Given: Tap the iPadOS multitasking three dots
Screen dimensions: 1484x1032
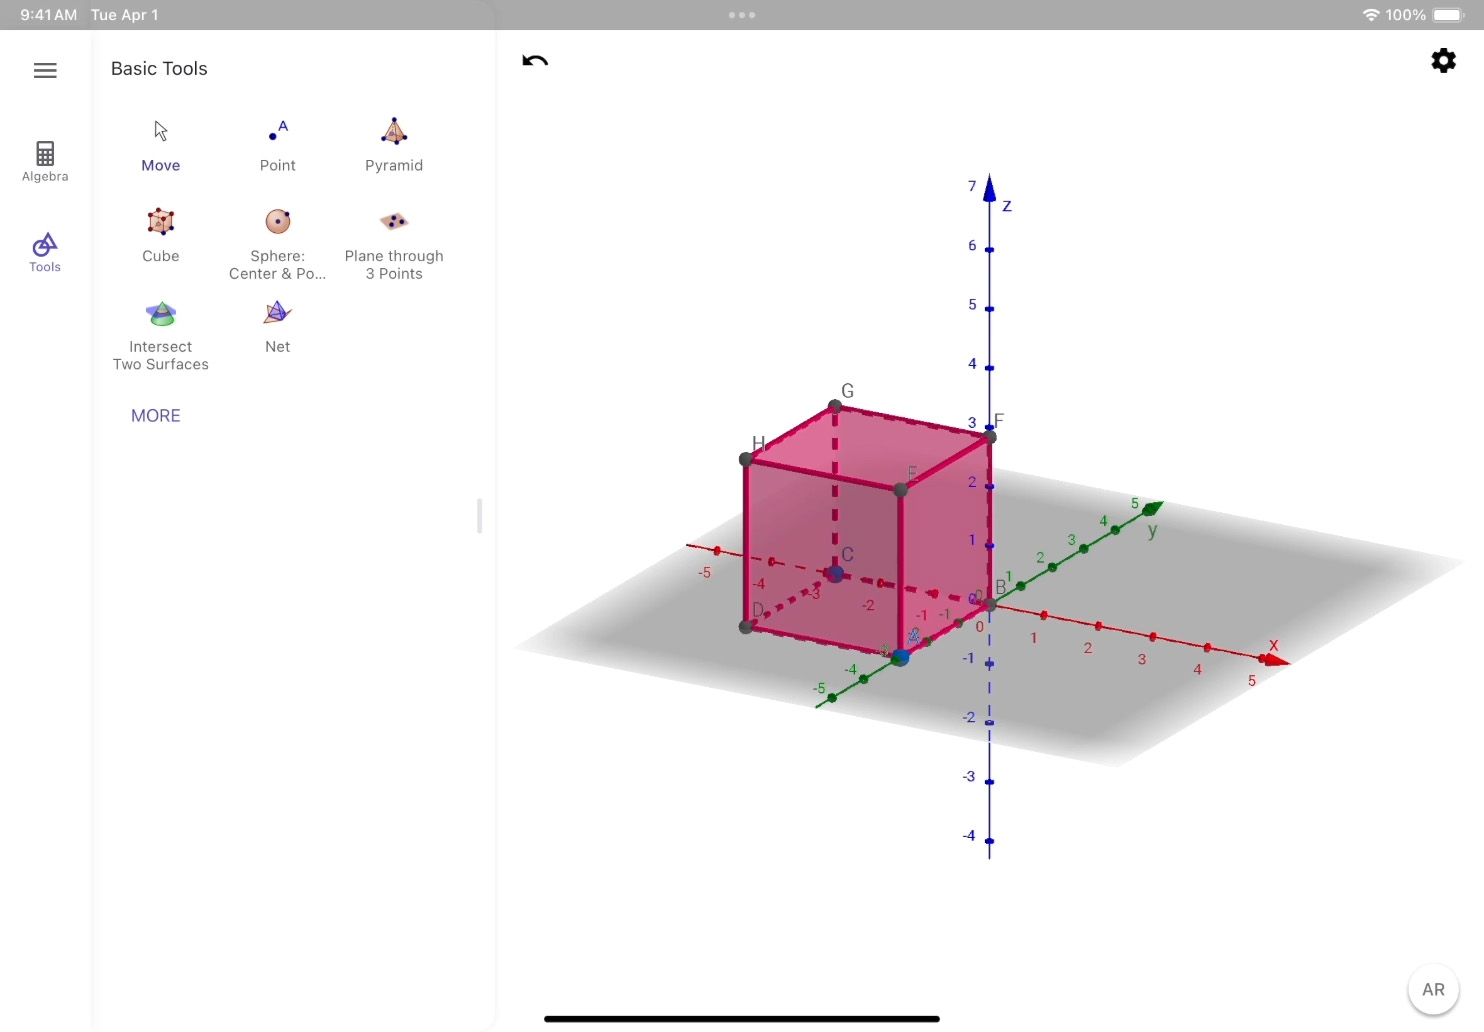Looking at the screenshot, I should pos(742,15).
